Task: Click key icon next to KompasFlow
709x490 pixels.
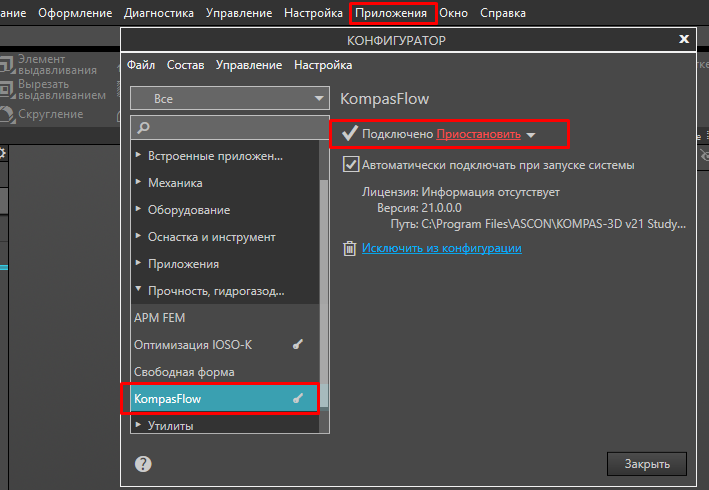Action: click(298, 398)
